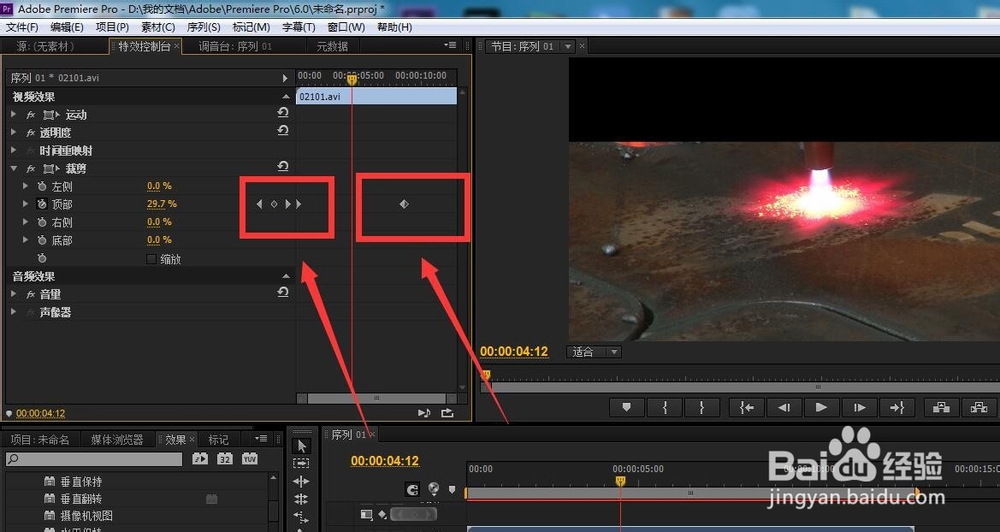Viewport: 1000px width, 532px height.
Task: Click the Lift button in program monitor
Action: click(941, 407)
